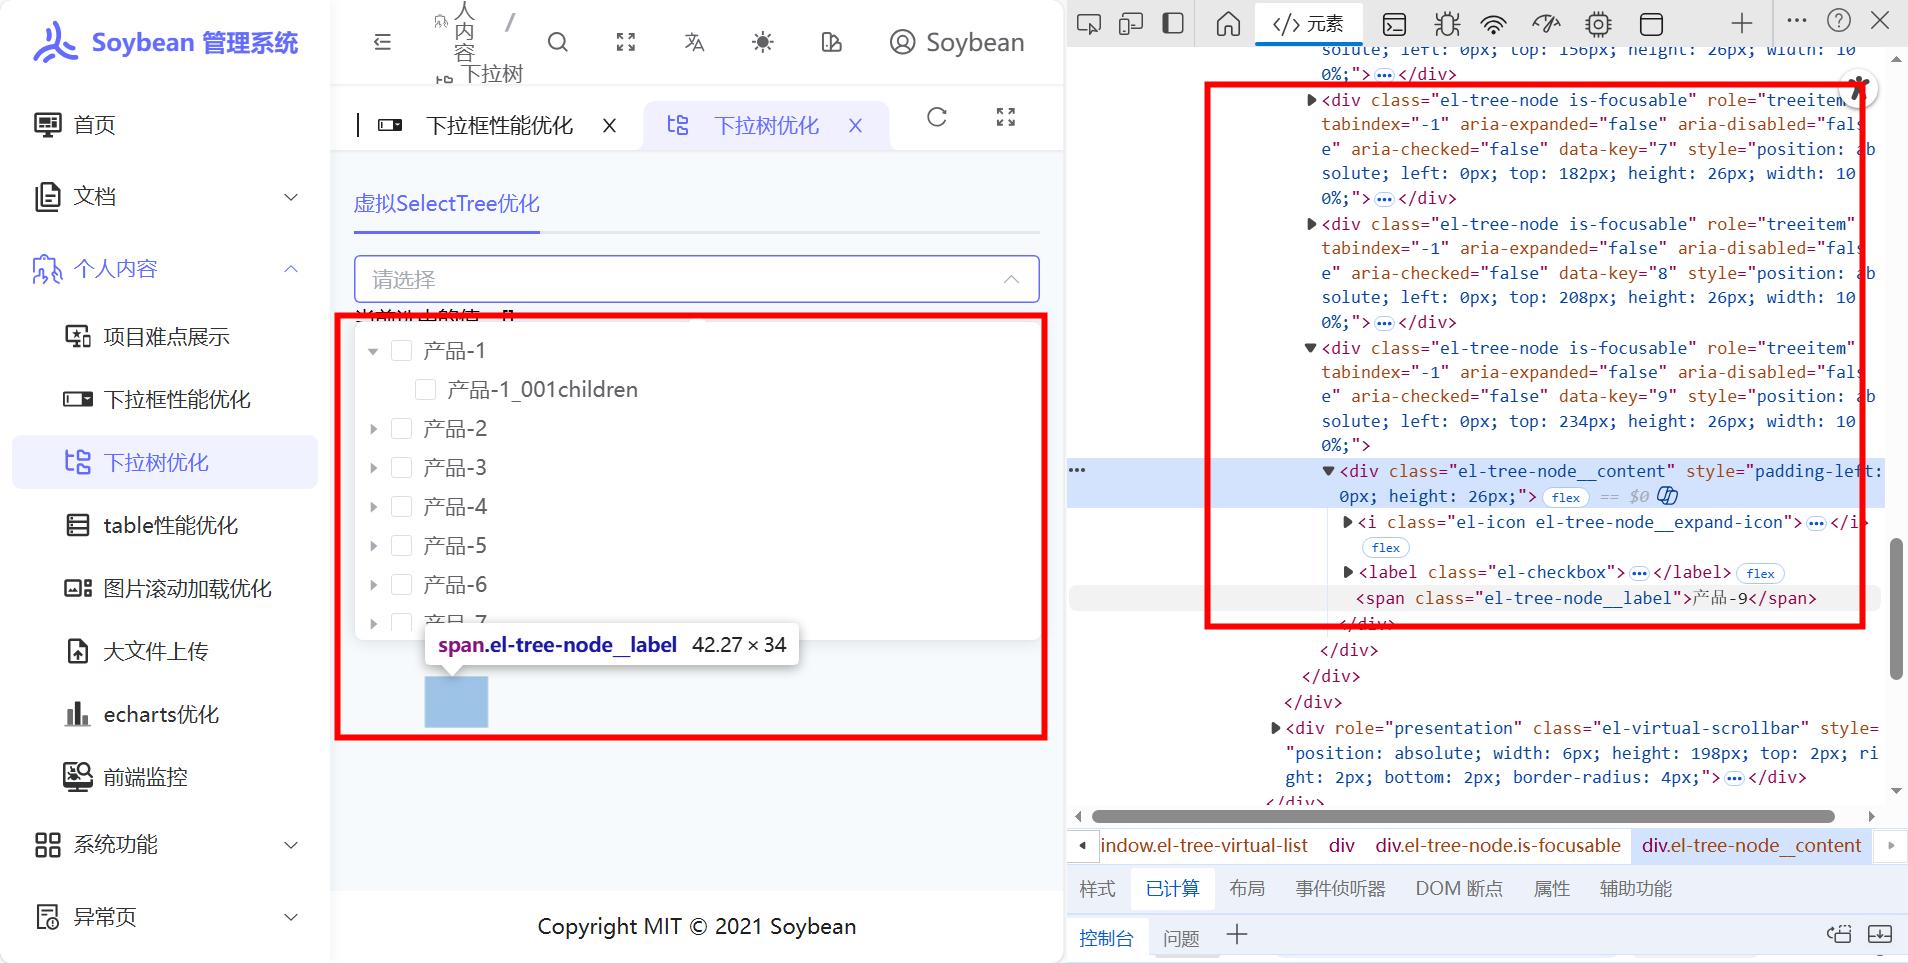
Task: Toggle the light/dark theme sun icon
Action: click(x=762, y=42)
